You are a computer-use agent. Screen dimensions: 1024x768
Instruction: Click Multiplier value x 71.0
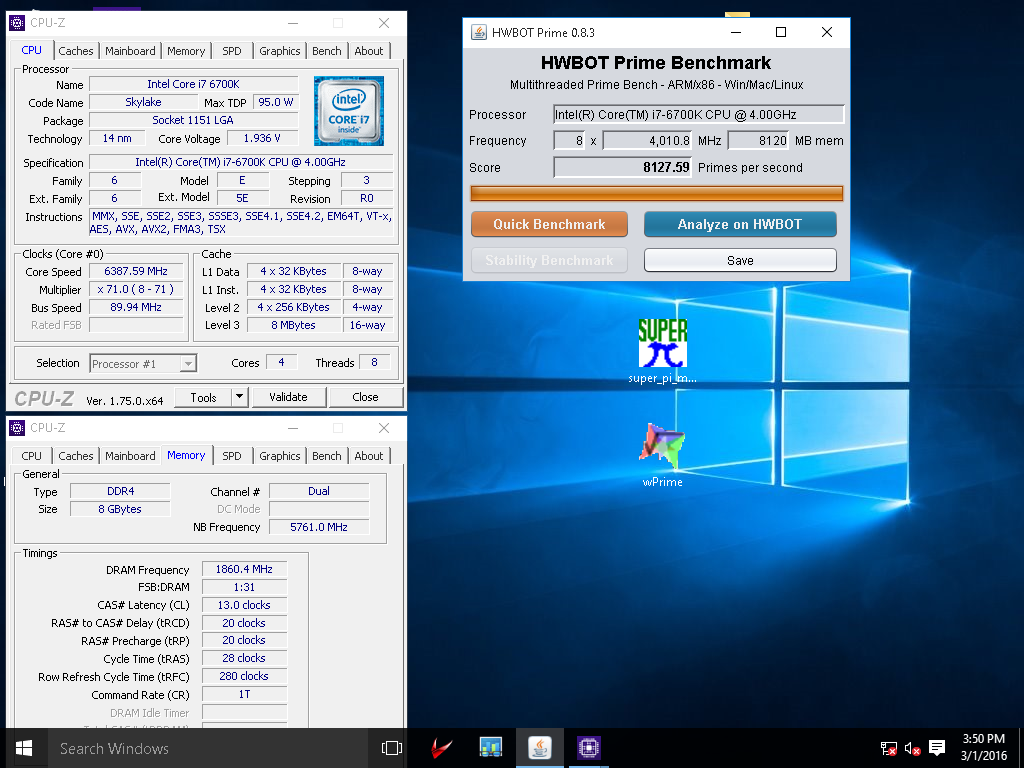(x=136, y=289)
